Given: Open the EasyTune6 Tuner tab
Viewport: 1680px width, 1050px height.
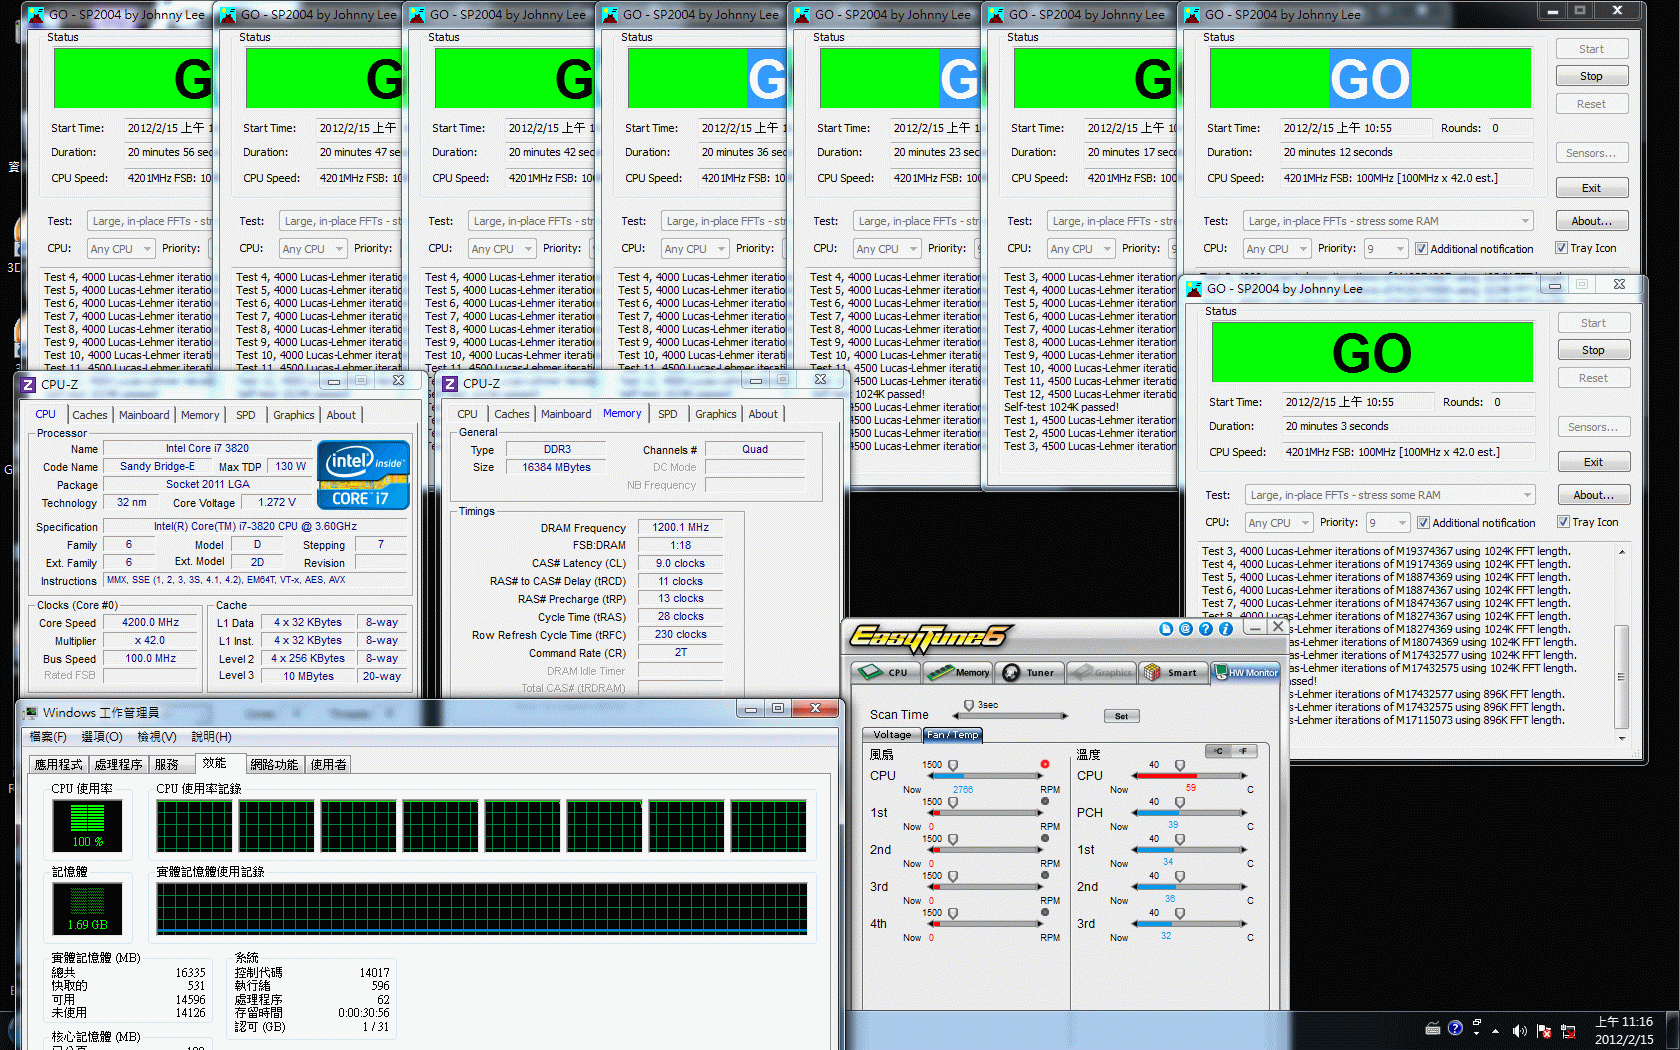Looking at the screenshot, I should click(x=1029, y=672).
